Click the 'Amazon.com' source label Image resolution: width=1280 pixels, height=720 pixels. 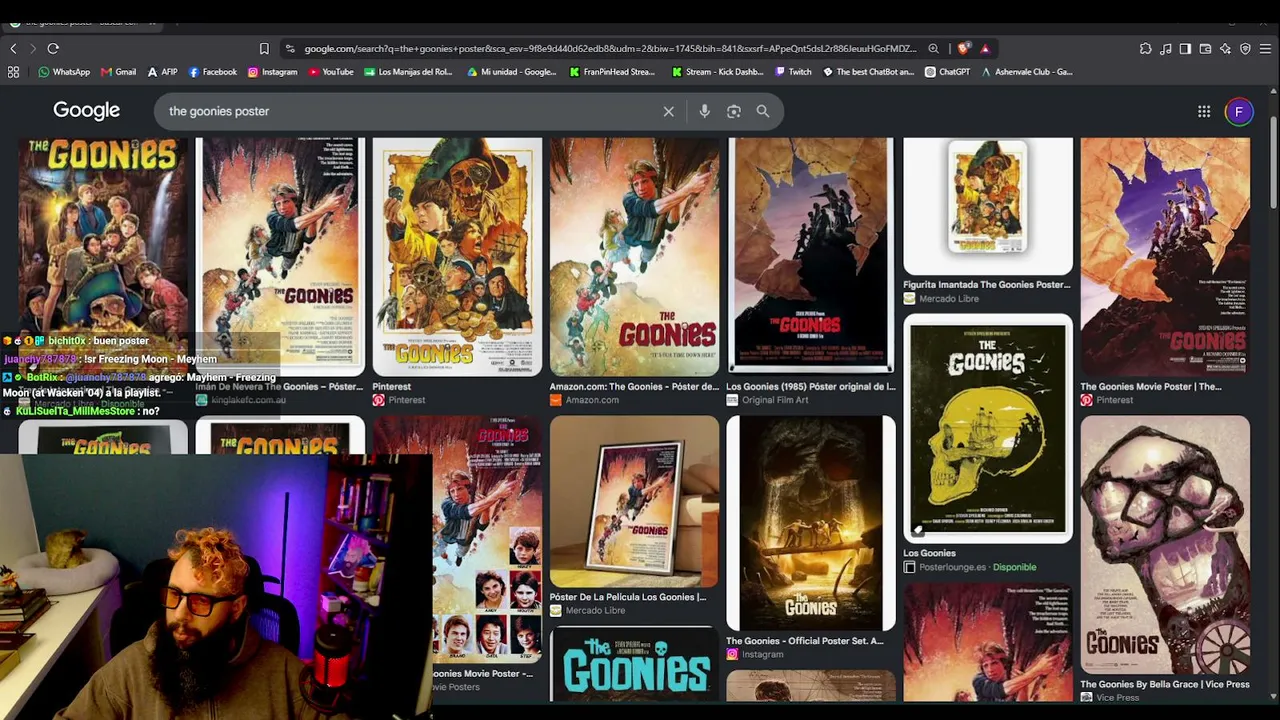pyautogui.click(x=592, y=400)
